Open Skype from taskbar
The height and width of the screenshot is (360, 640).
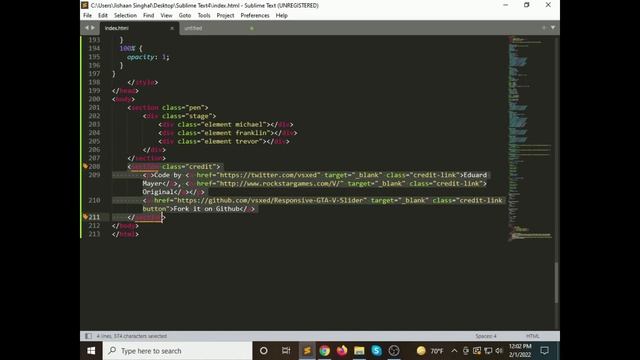coord(376,351)
